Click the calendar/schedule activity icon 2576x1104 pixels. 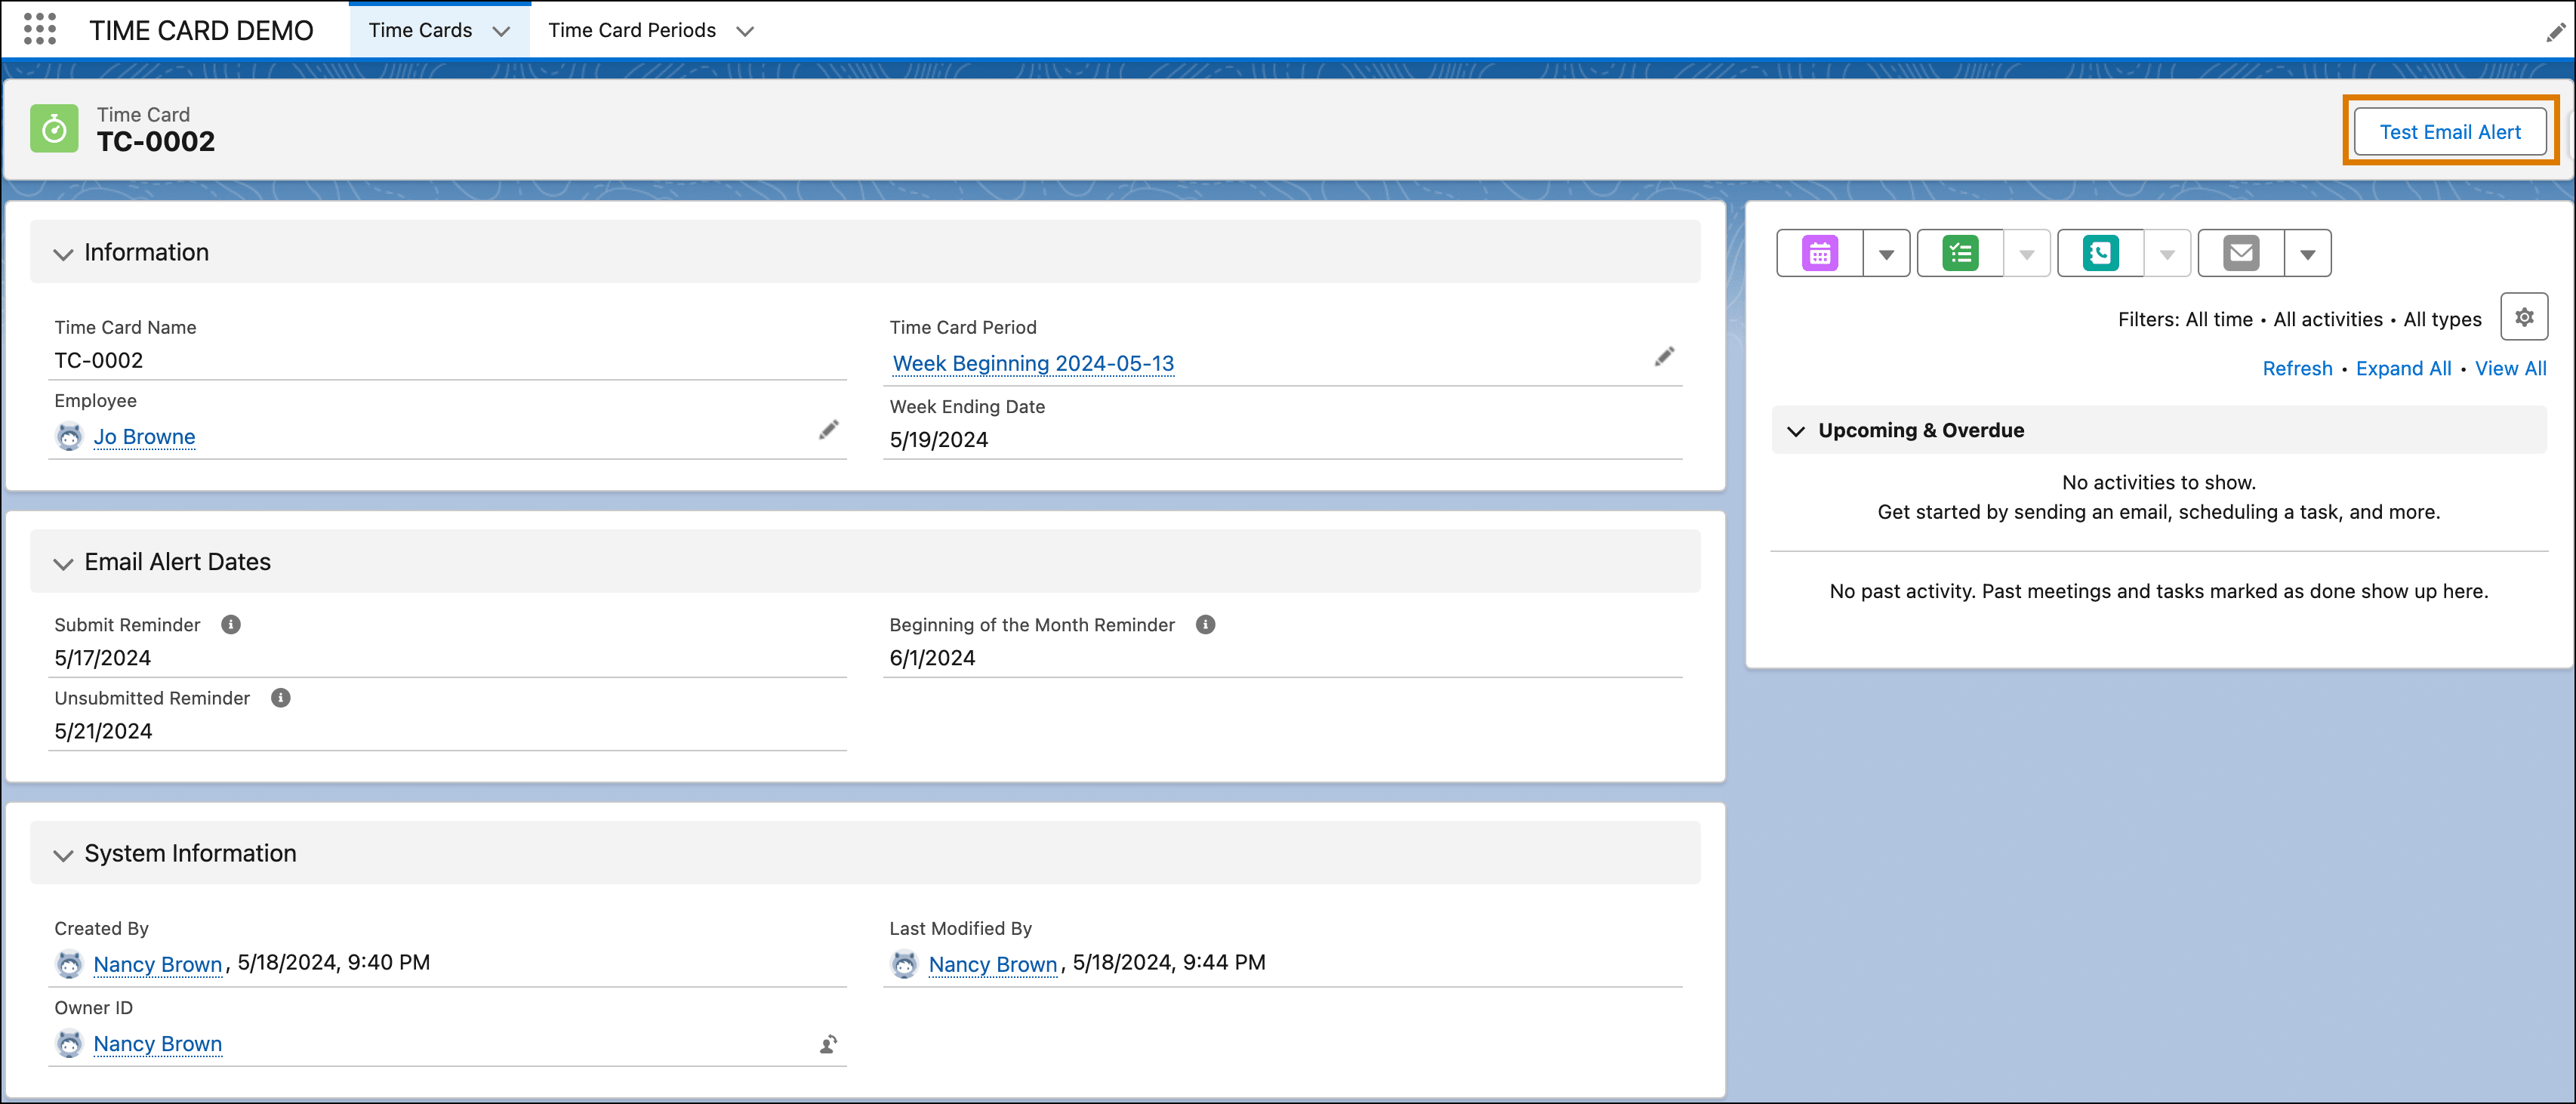1820,253
